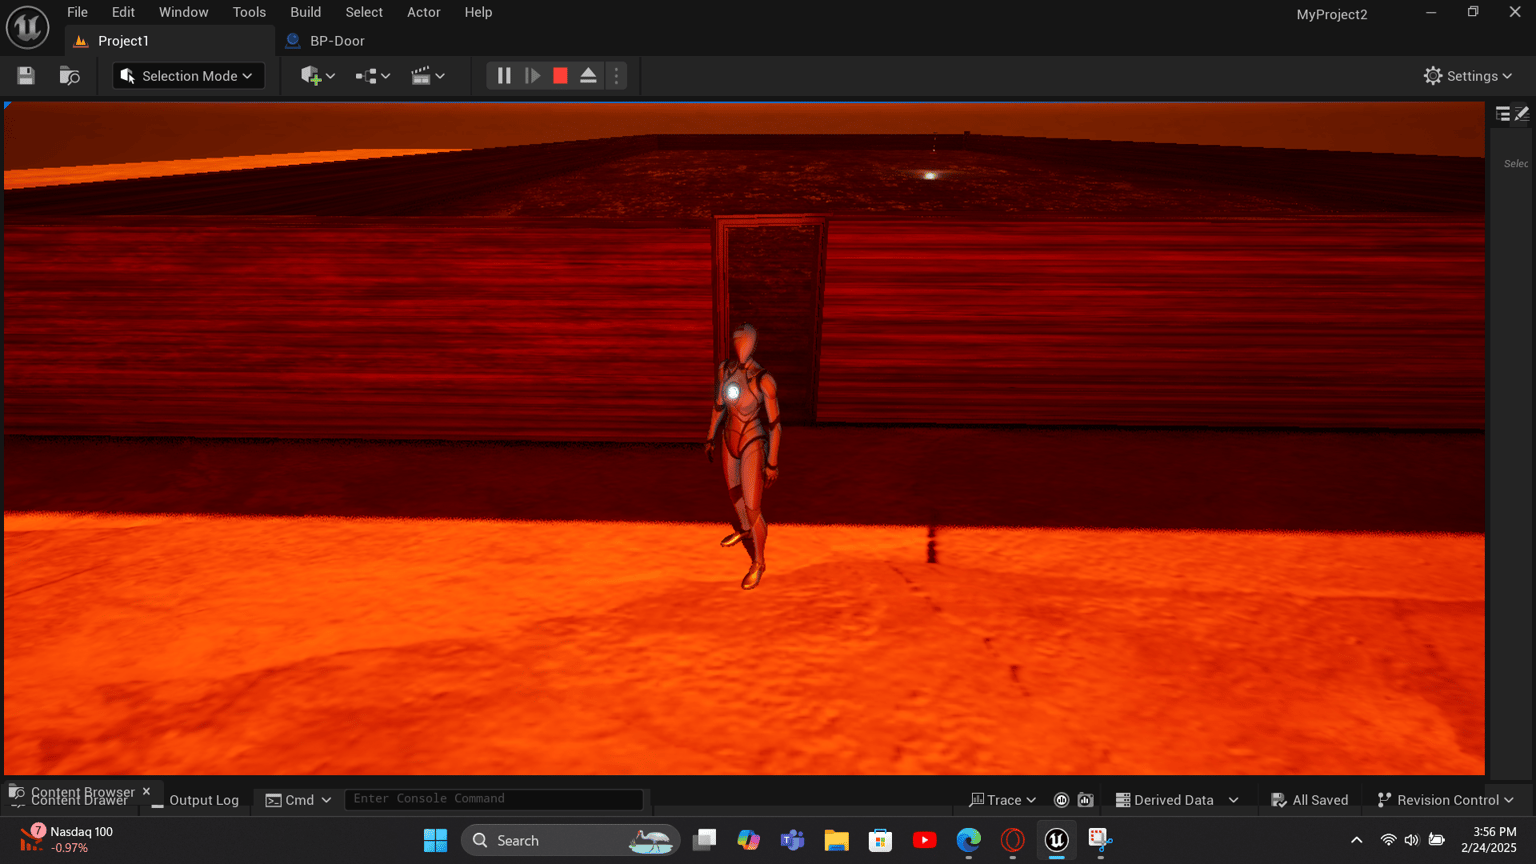Open the cinematics clapperboard dropdown
This screenshot has height=864, width=1536.
[x=428, y=76]
